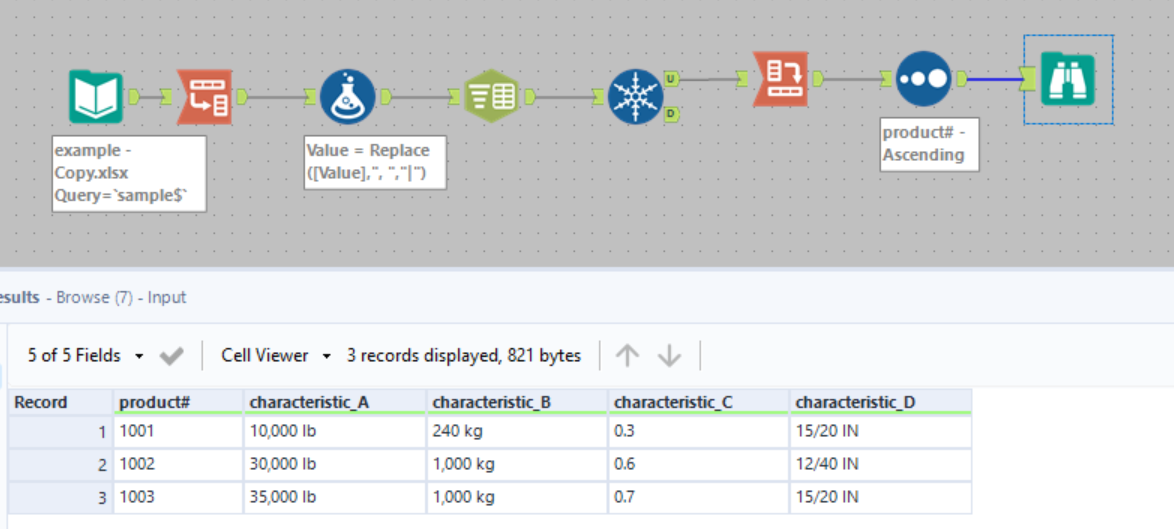Select the Input Data book tool
The width and height of the screenshot is (1174, 529).
coord(96,97)
